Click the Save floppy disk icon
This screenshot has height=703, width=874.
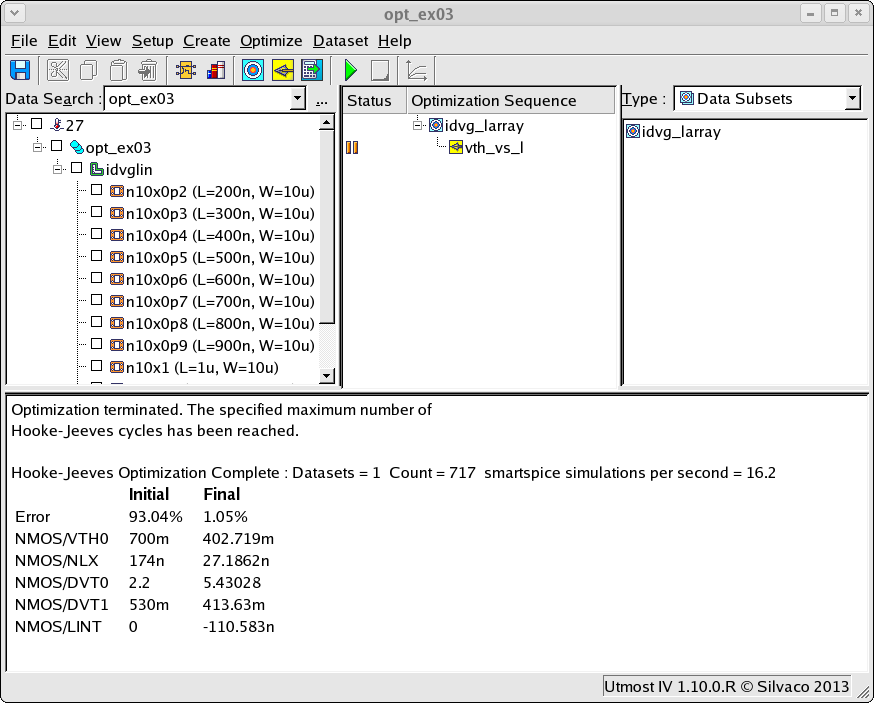point(20,70)
